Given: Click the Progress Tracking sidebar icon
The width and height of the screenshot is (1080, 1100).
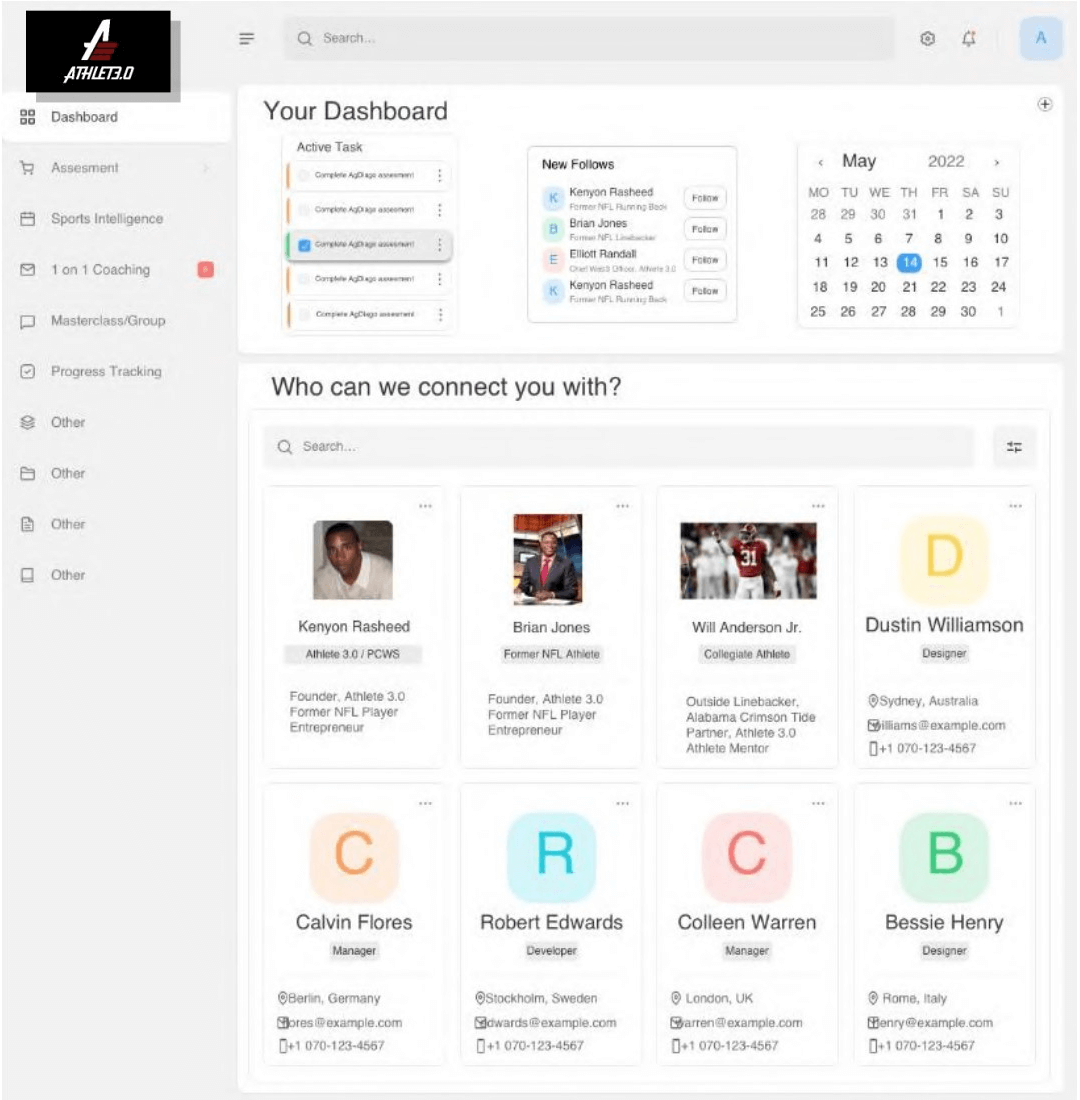Looking at the screenshot, I should [x=28, y=372].
